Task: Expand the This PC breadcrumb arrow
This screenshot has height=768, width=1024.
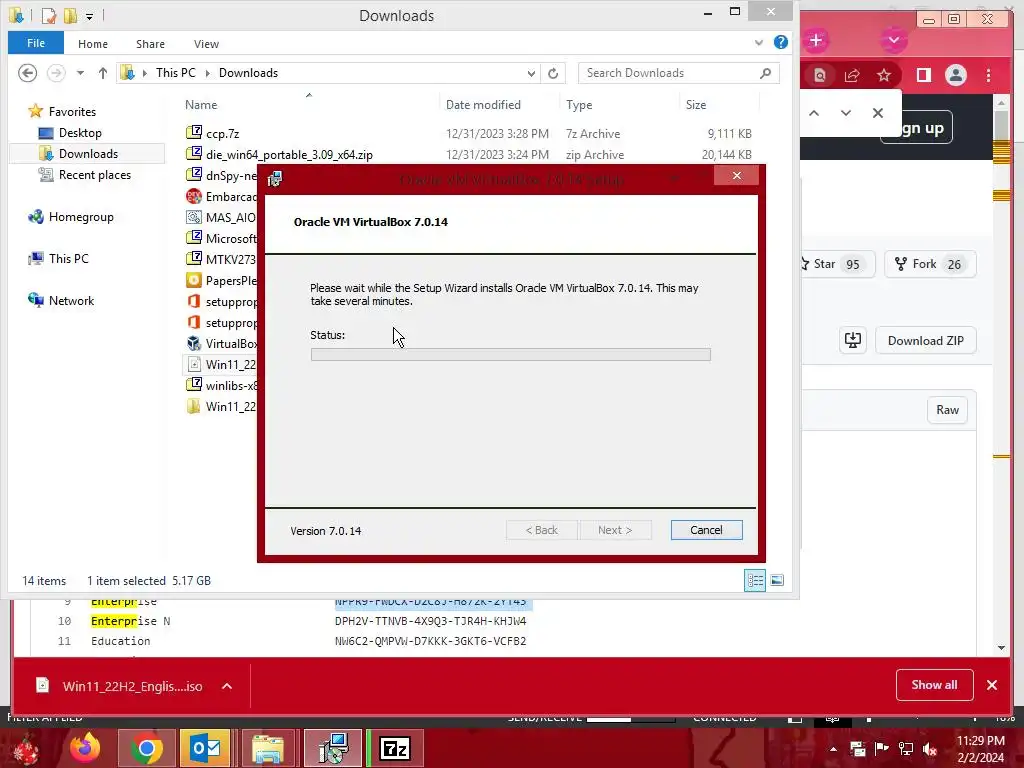Action: (x=208, y=73)
